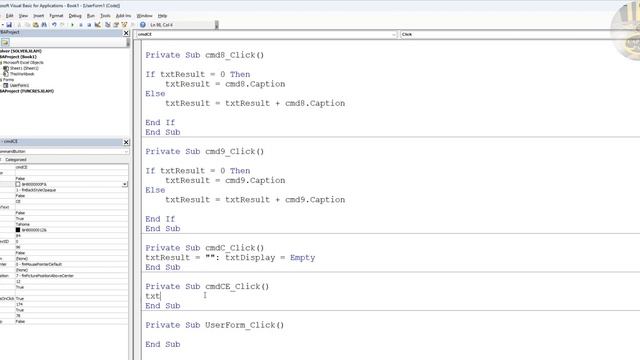
Task: Click the Redo arrow icon
Action: (62, 25)
